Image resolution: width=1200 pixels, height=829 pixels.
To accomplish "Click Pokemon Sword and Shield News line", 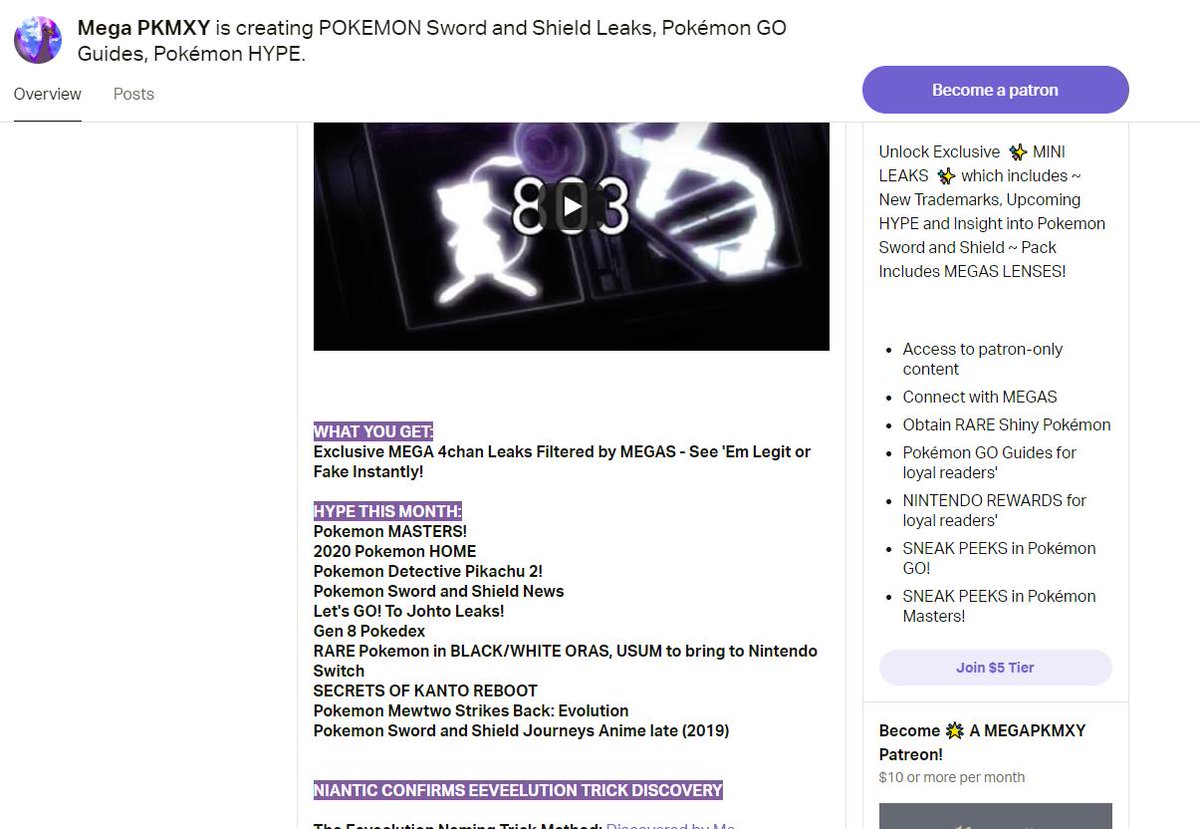I will coord(438,591).
